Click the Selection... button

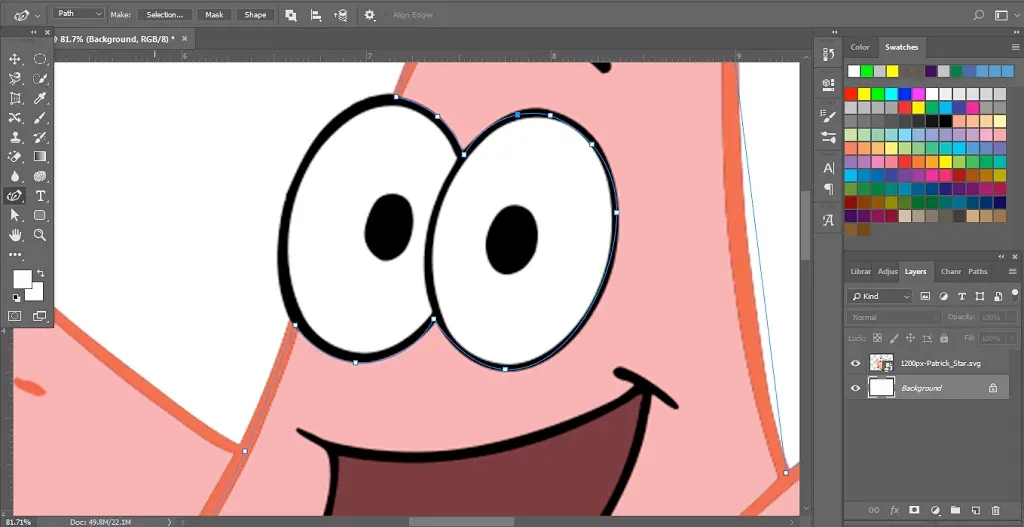tap(165, 15)
